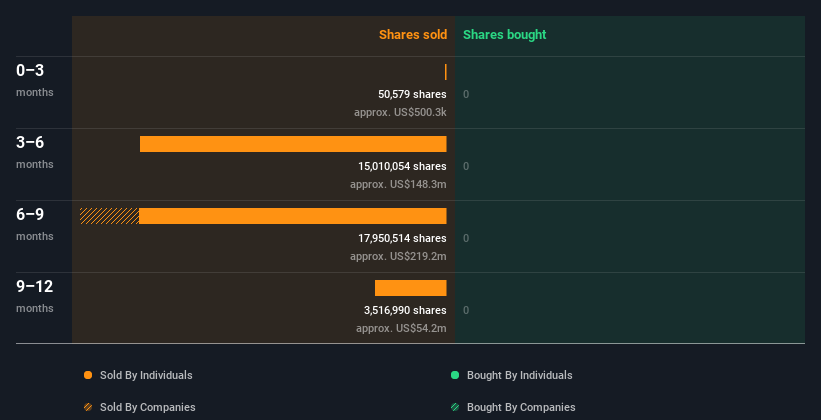Click approx. US$54.2m value text
821x420 pixels.
(400, 328)
